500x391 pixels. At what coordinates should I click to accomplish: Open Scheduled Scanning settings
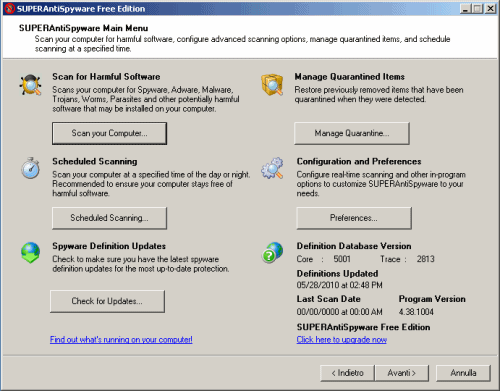click(x=109, y=218)
